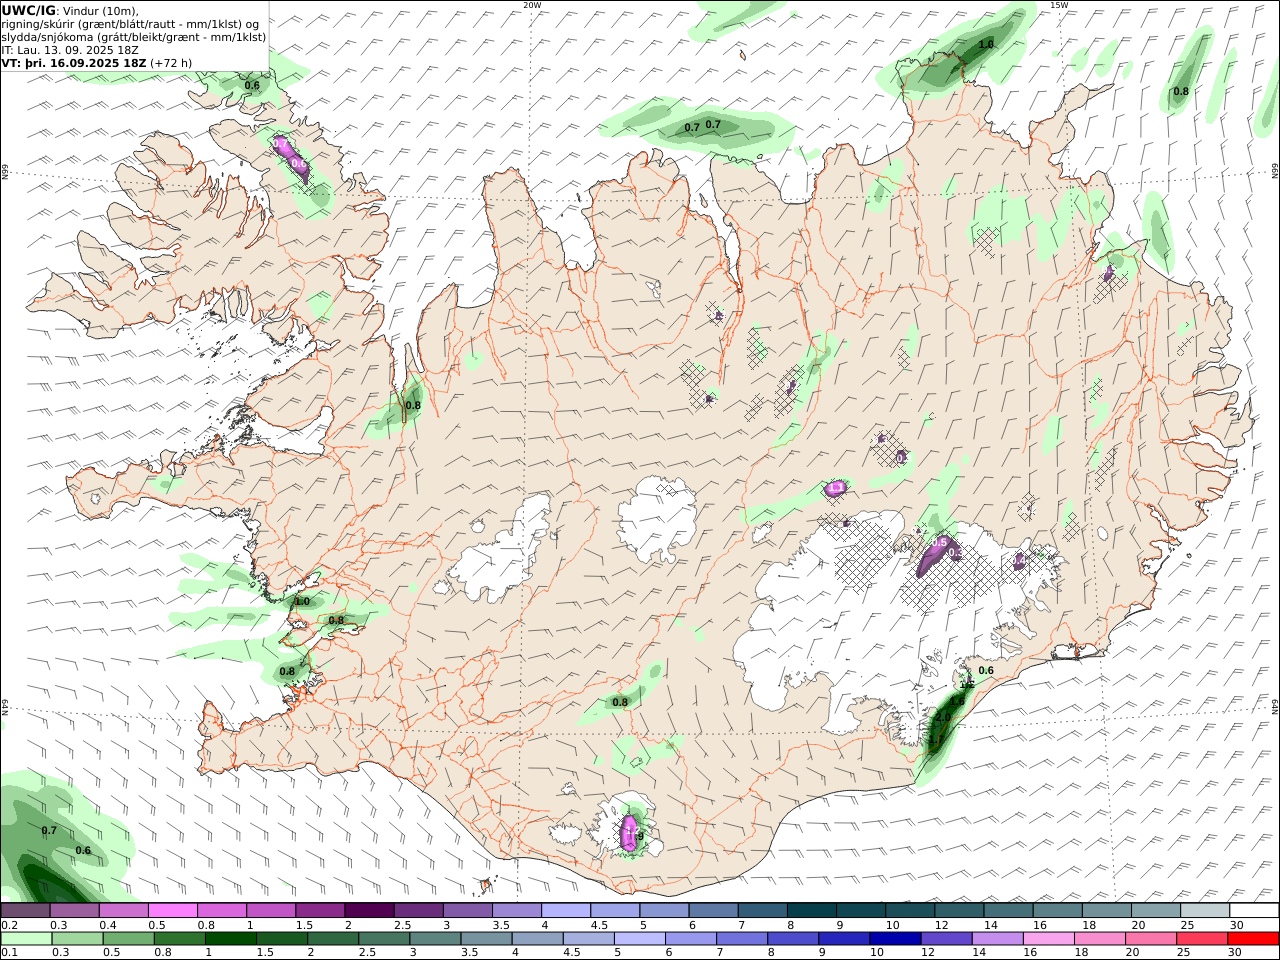Pick the rain legend swatch between 0.5 and 0.8
Viewport: 1280px width, 960px height.
128,938
